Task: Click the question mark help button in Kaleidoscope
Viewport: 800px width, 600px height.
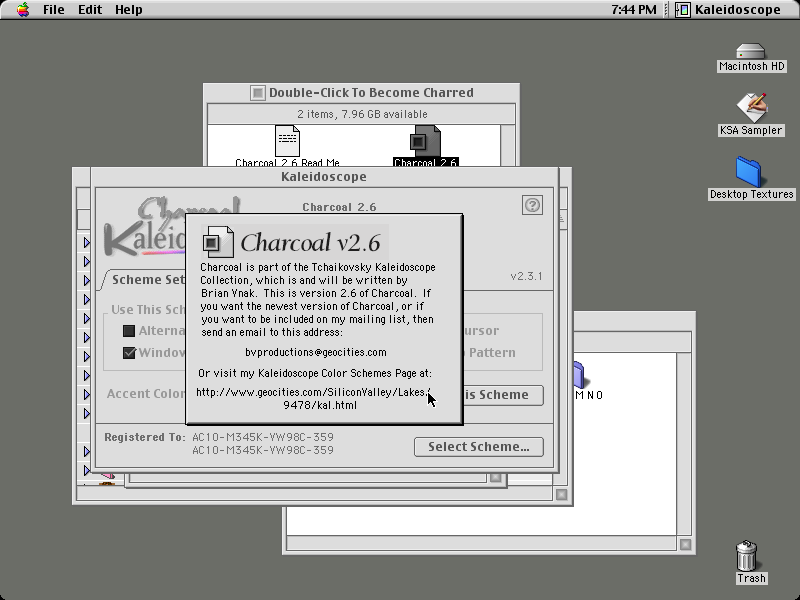Action: coord(532,205)
